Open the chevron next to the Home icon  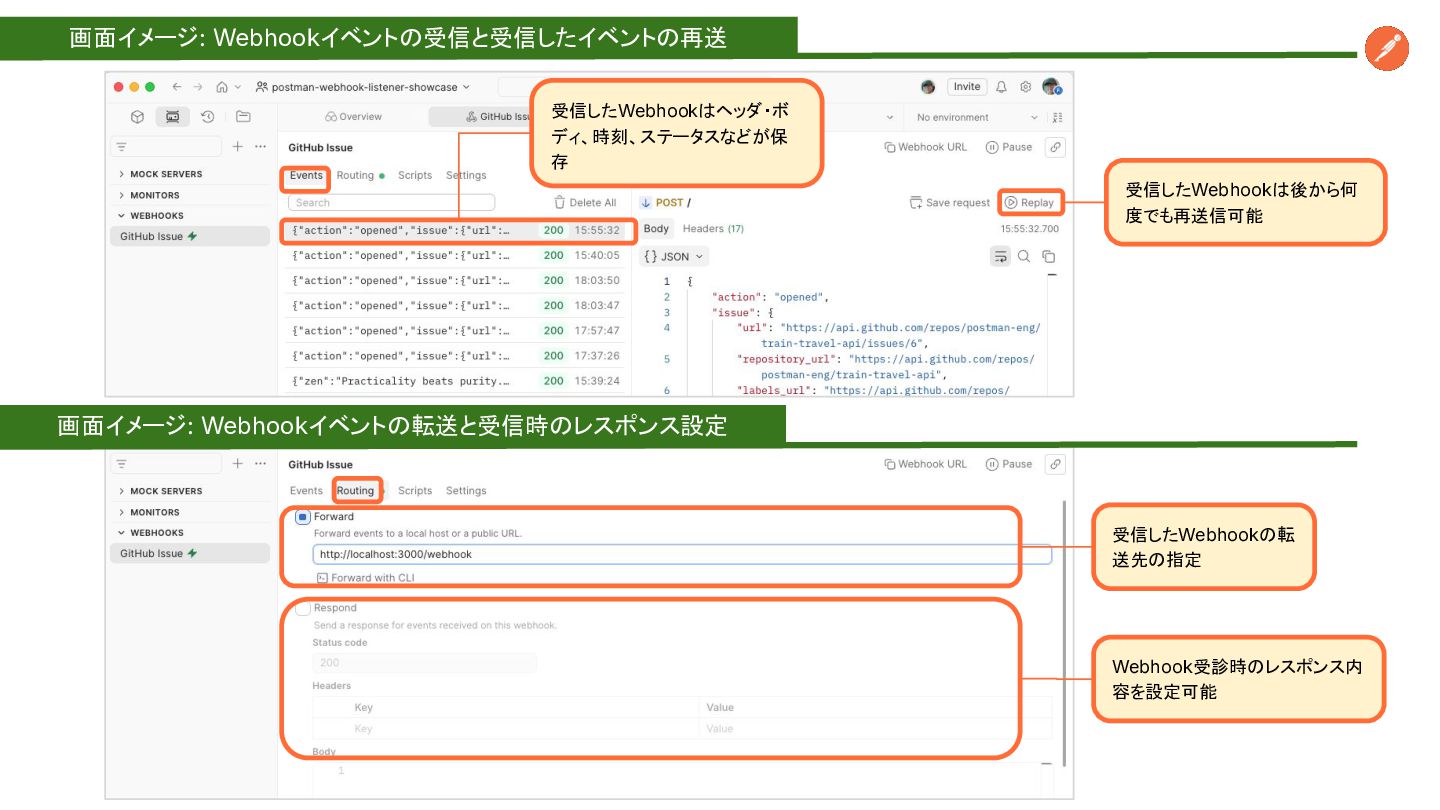tap(237, 87)
